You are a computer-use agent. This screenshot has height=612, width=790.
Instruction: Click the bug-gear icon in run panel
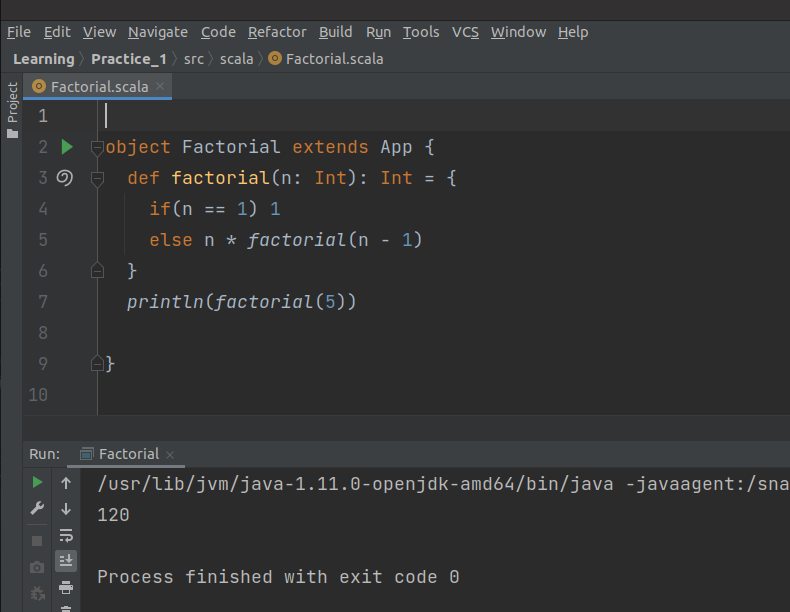pos(37,593)
